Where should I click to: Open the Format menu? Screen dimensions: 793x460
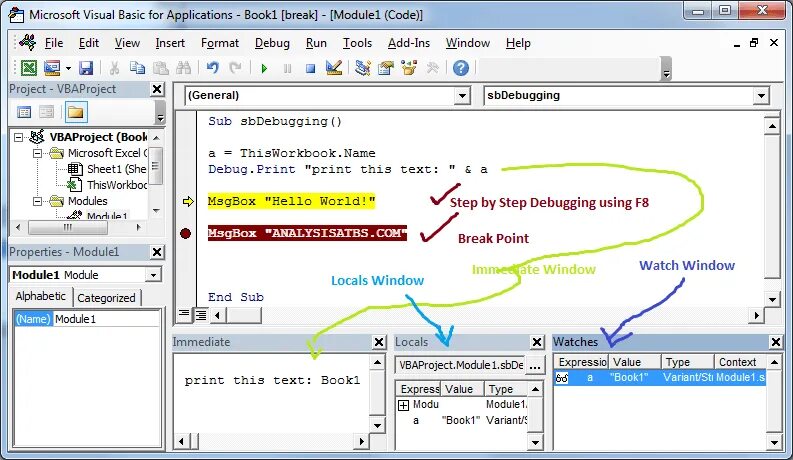pos(219,43)
